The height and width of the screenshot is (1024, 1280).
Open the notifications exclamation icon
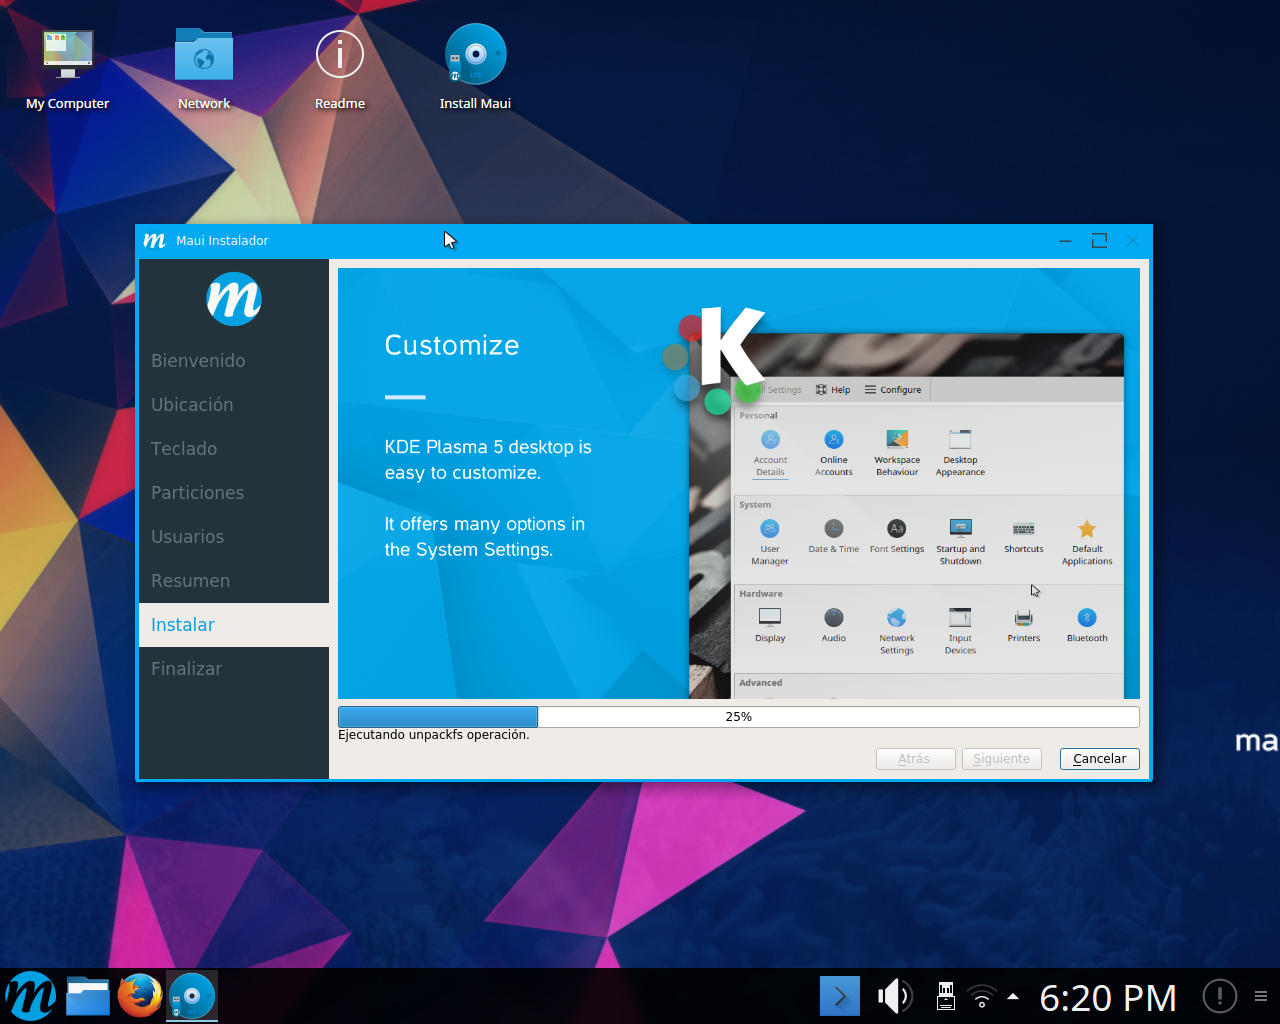(1219, 996)
